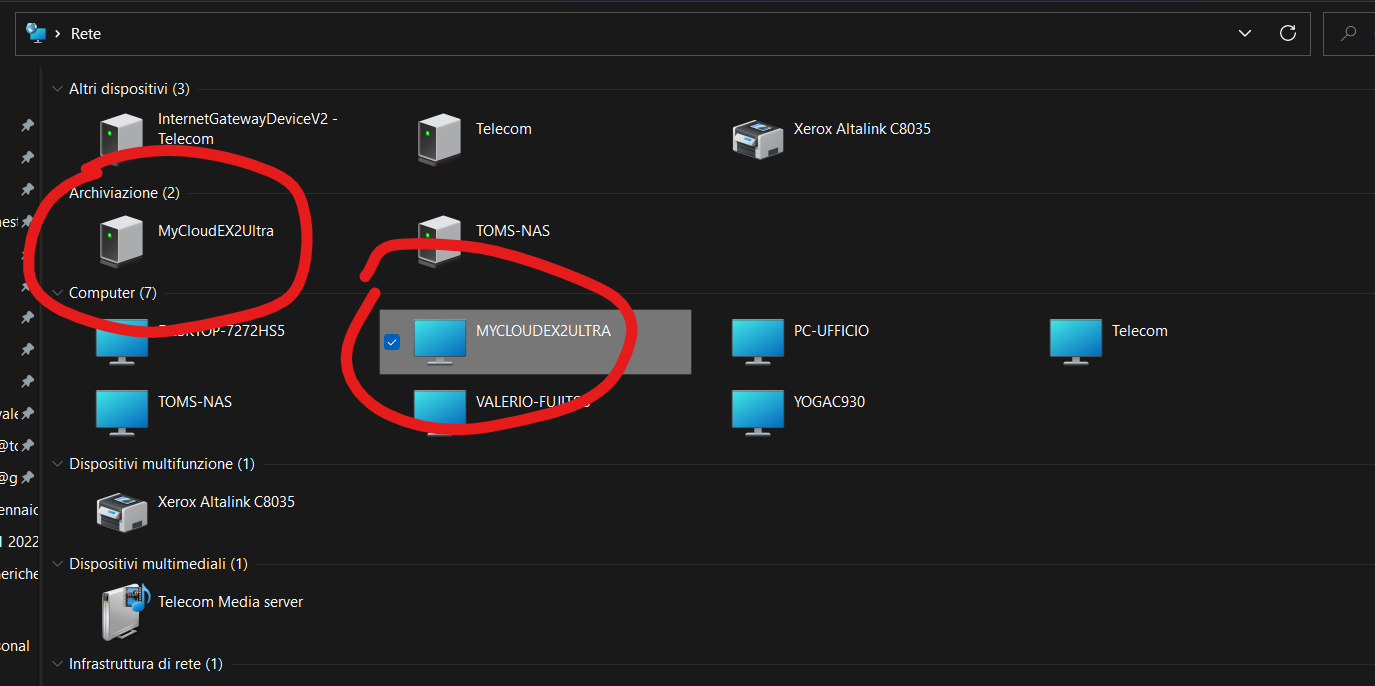The image size is (1375, 686).
Task: Click the MYCLOUDEX2ULTRA computer monitor icon
Action: tap(440, 341)
